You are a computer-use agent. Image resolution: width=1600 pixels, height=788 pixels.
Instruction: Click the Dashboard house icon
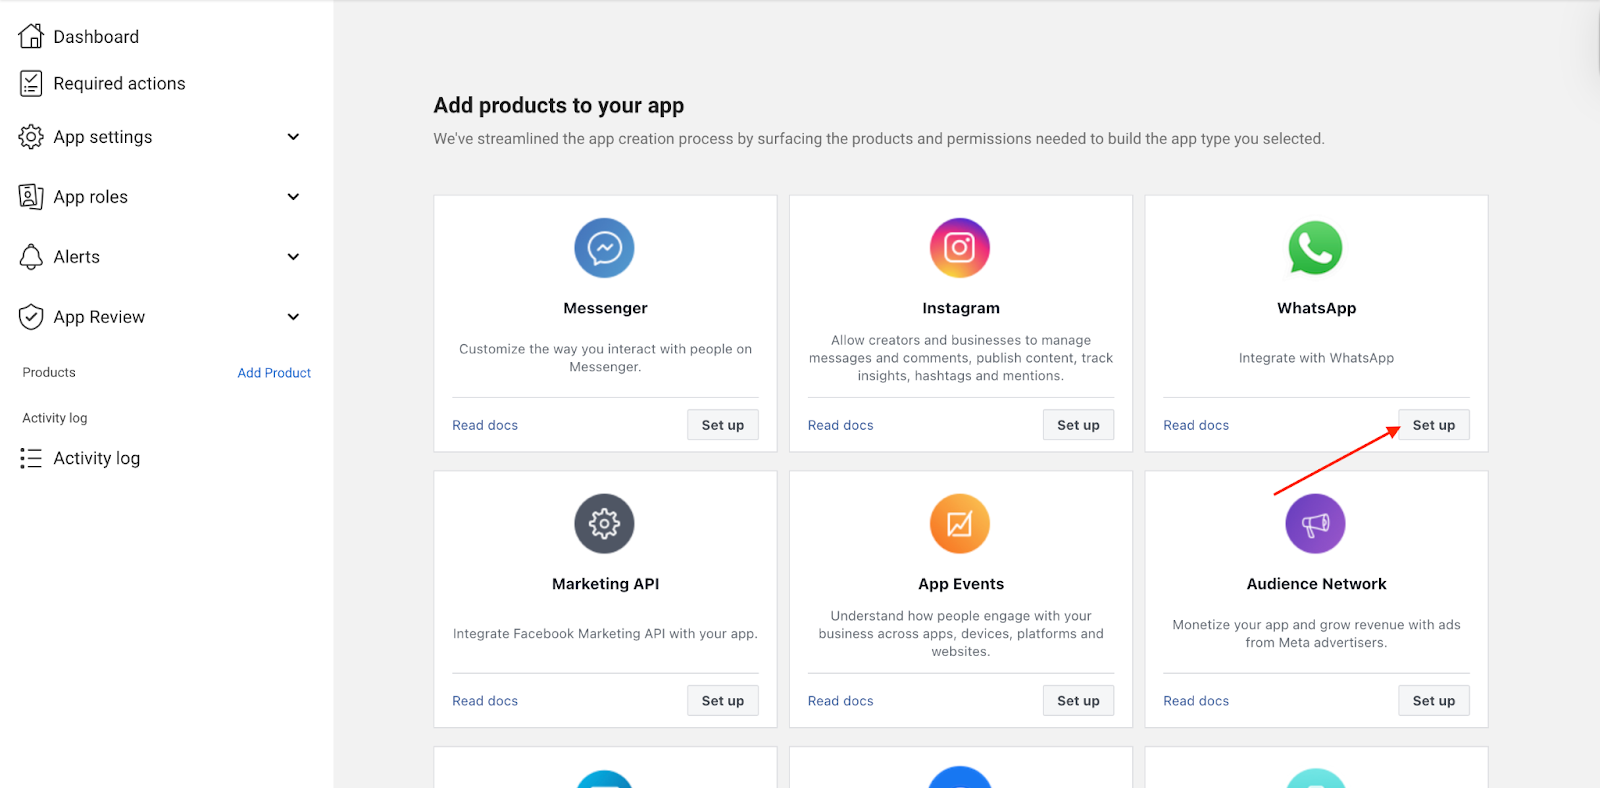31,37
